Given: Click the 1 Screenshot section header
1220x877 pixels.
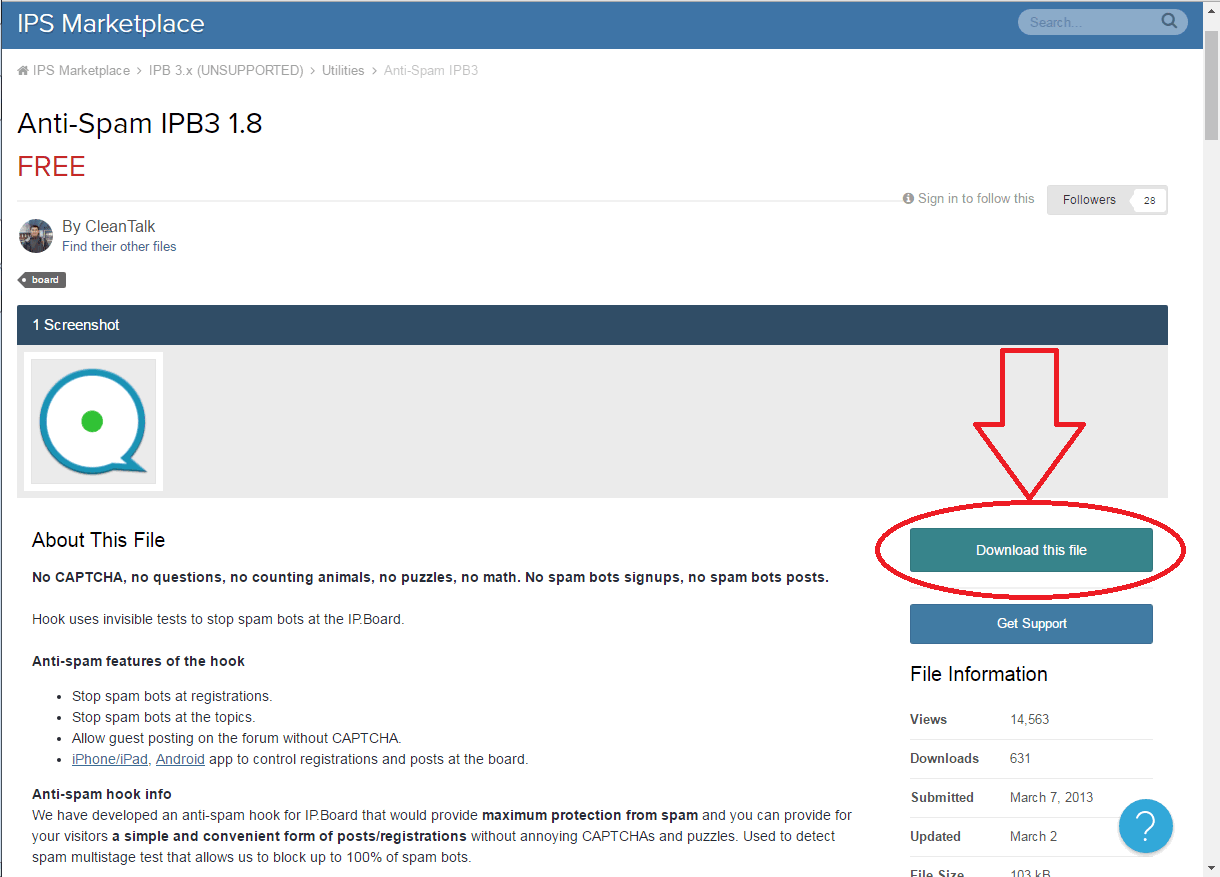Looking at the screenshot, I should [x=592, y=325].
